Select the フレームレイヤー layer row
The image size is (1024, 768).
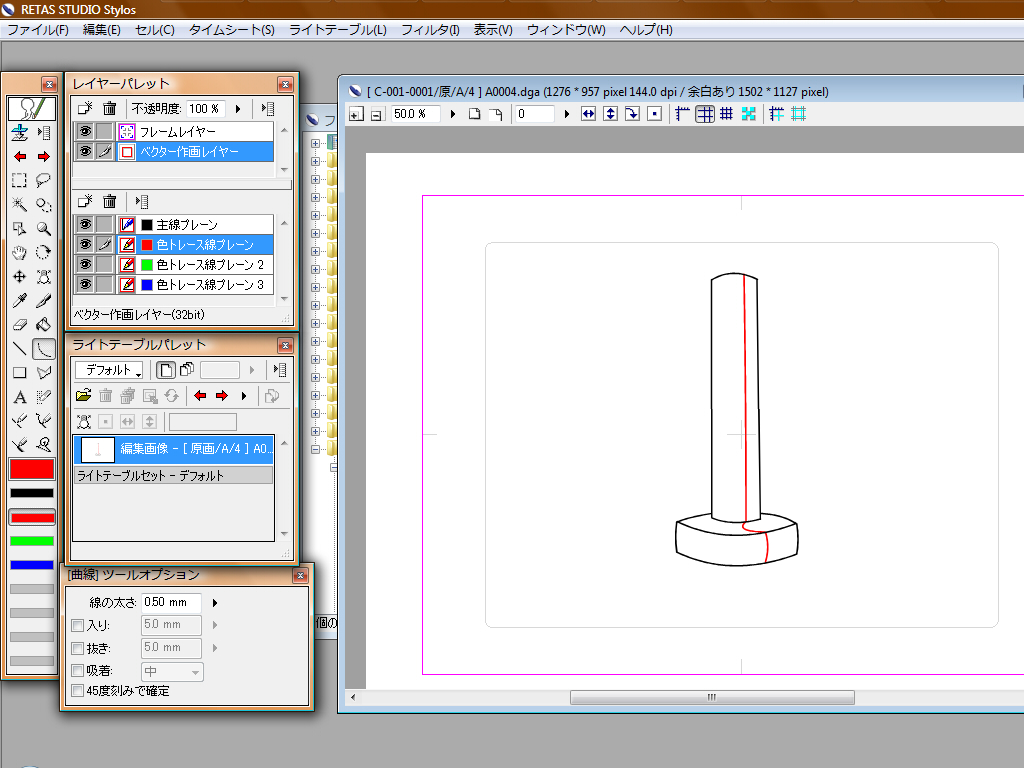[195, 131]
